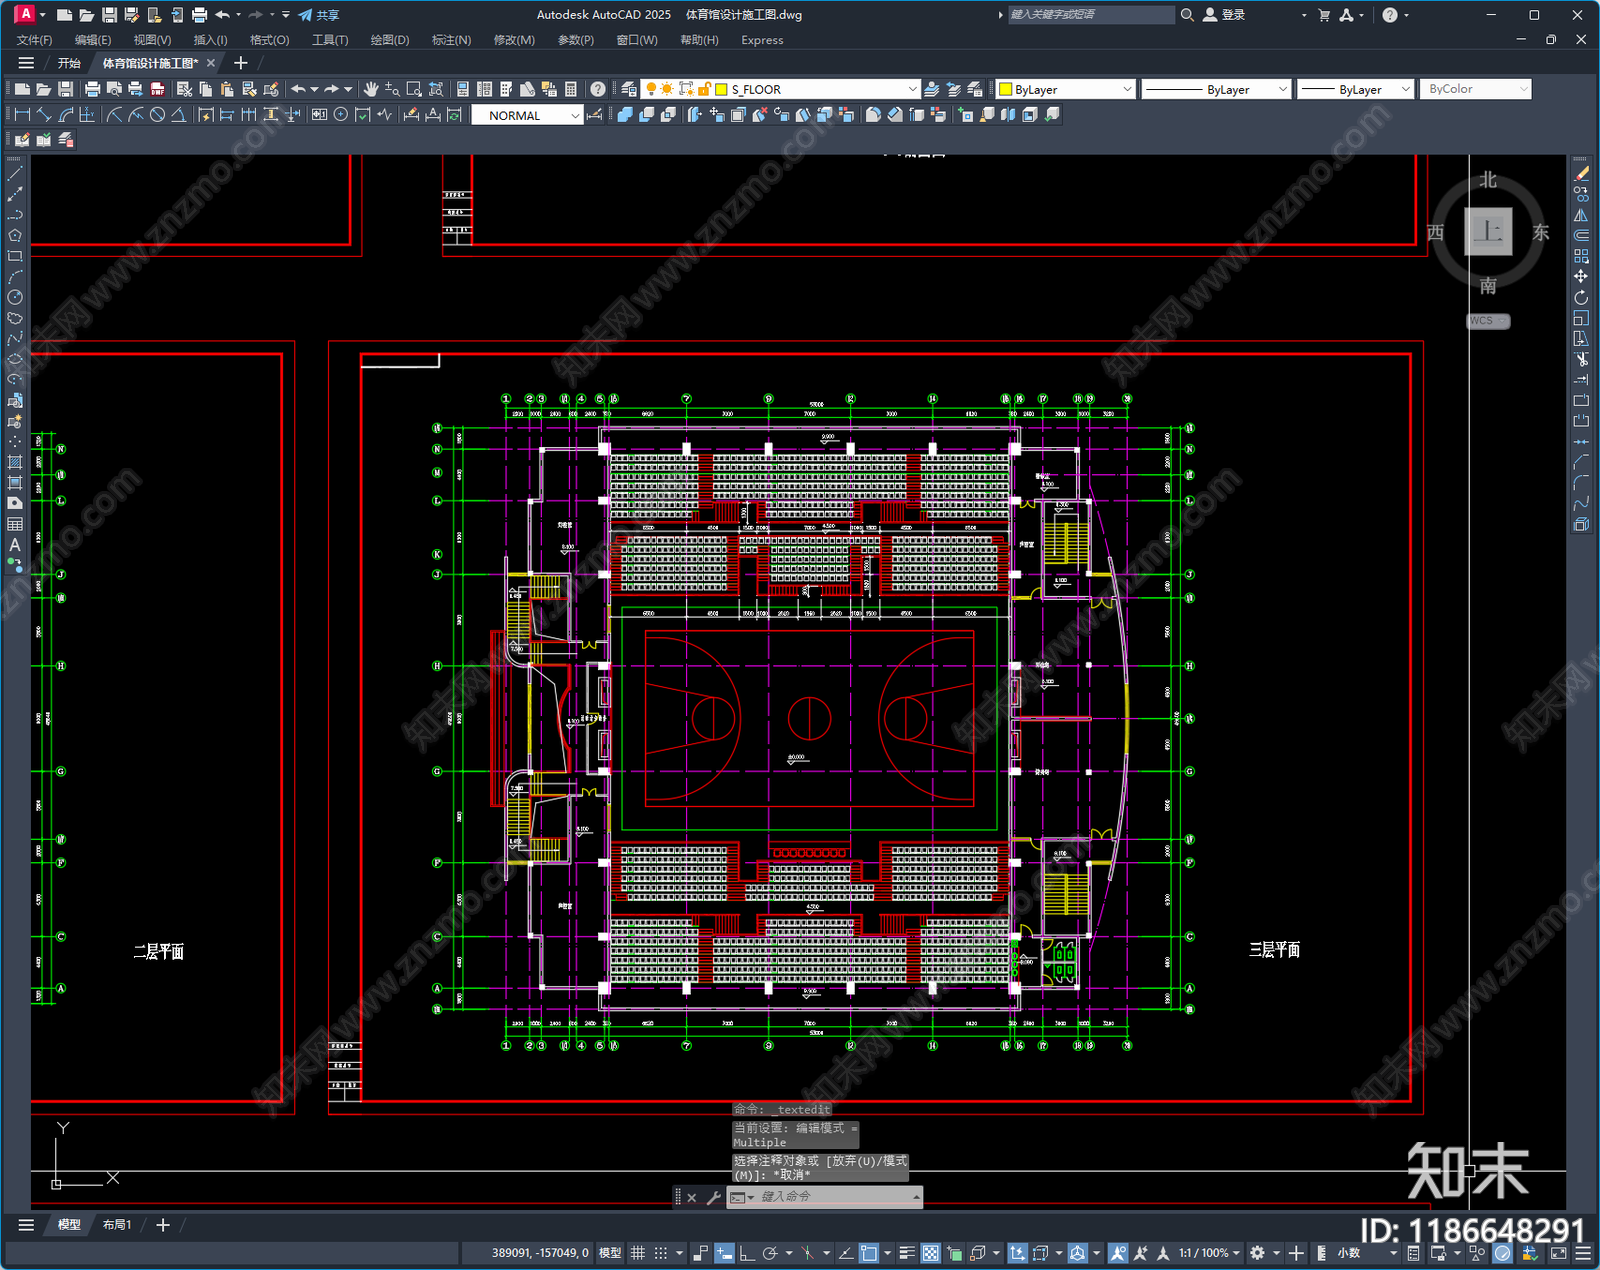Screen dimensions: 1600x1270
Task: Open the ByLayer linetype dropdown
Action: click(x=1216, y=89)
